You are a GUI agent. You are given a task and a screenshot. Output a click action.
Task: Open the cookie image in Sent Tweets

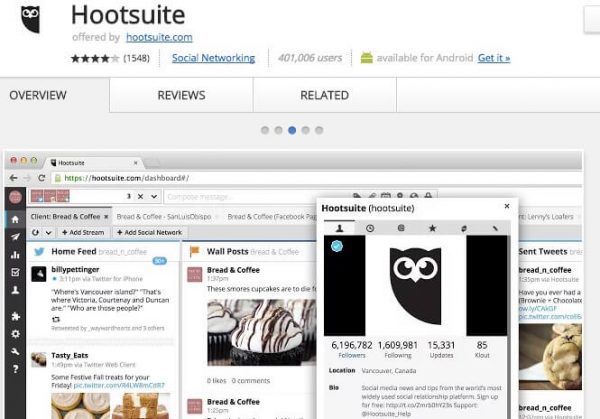pyautogui.click(x=550, y=357)
